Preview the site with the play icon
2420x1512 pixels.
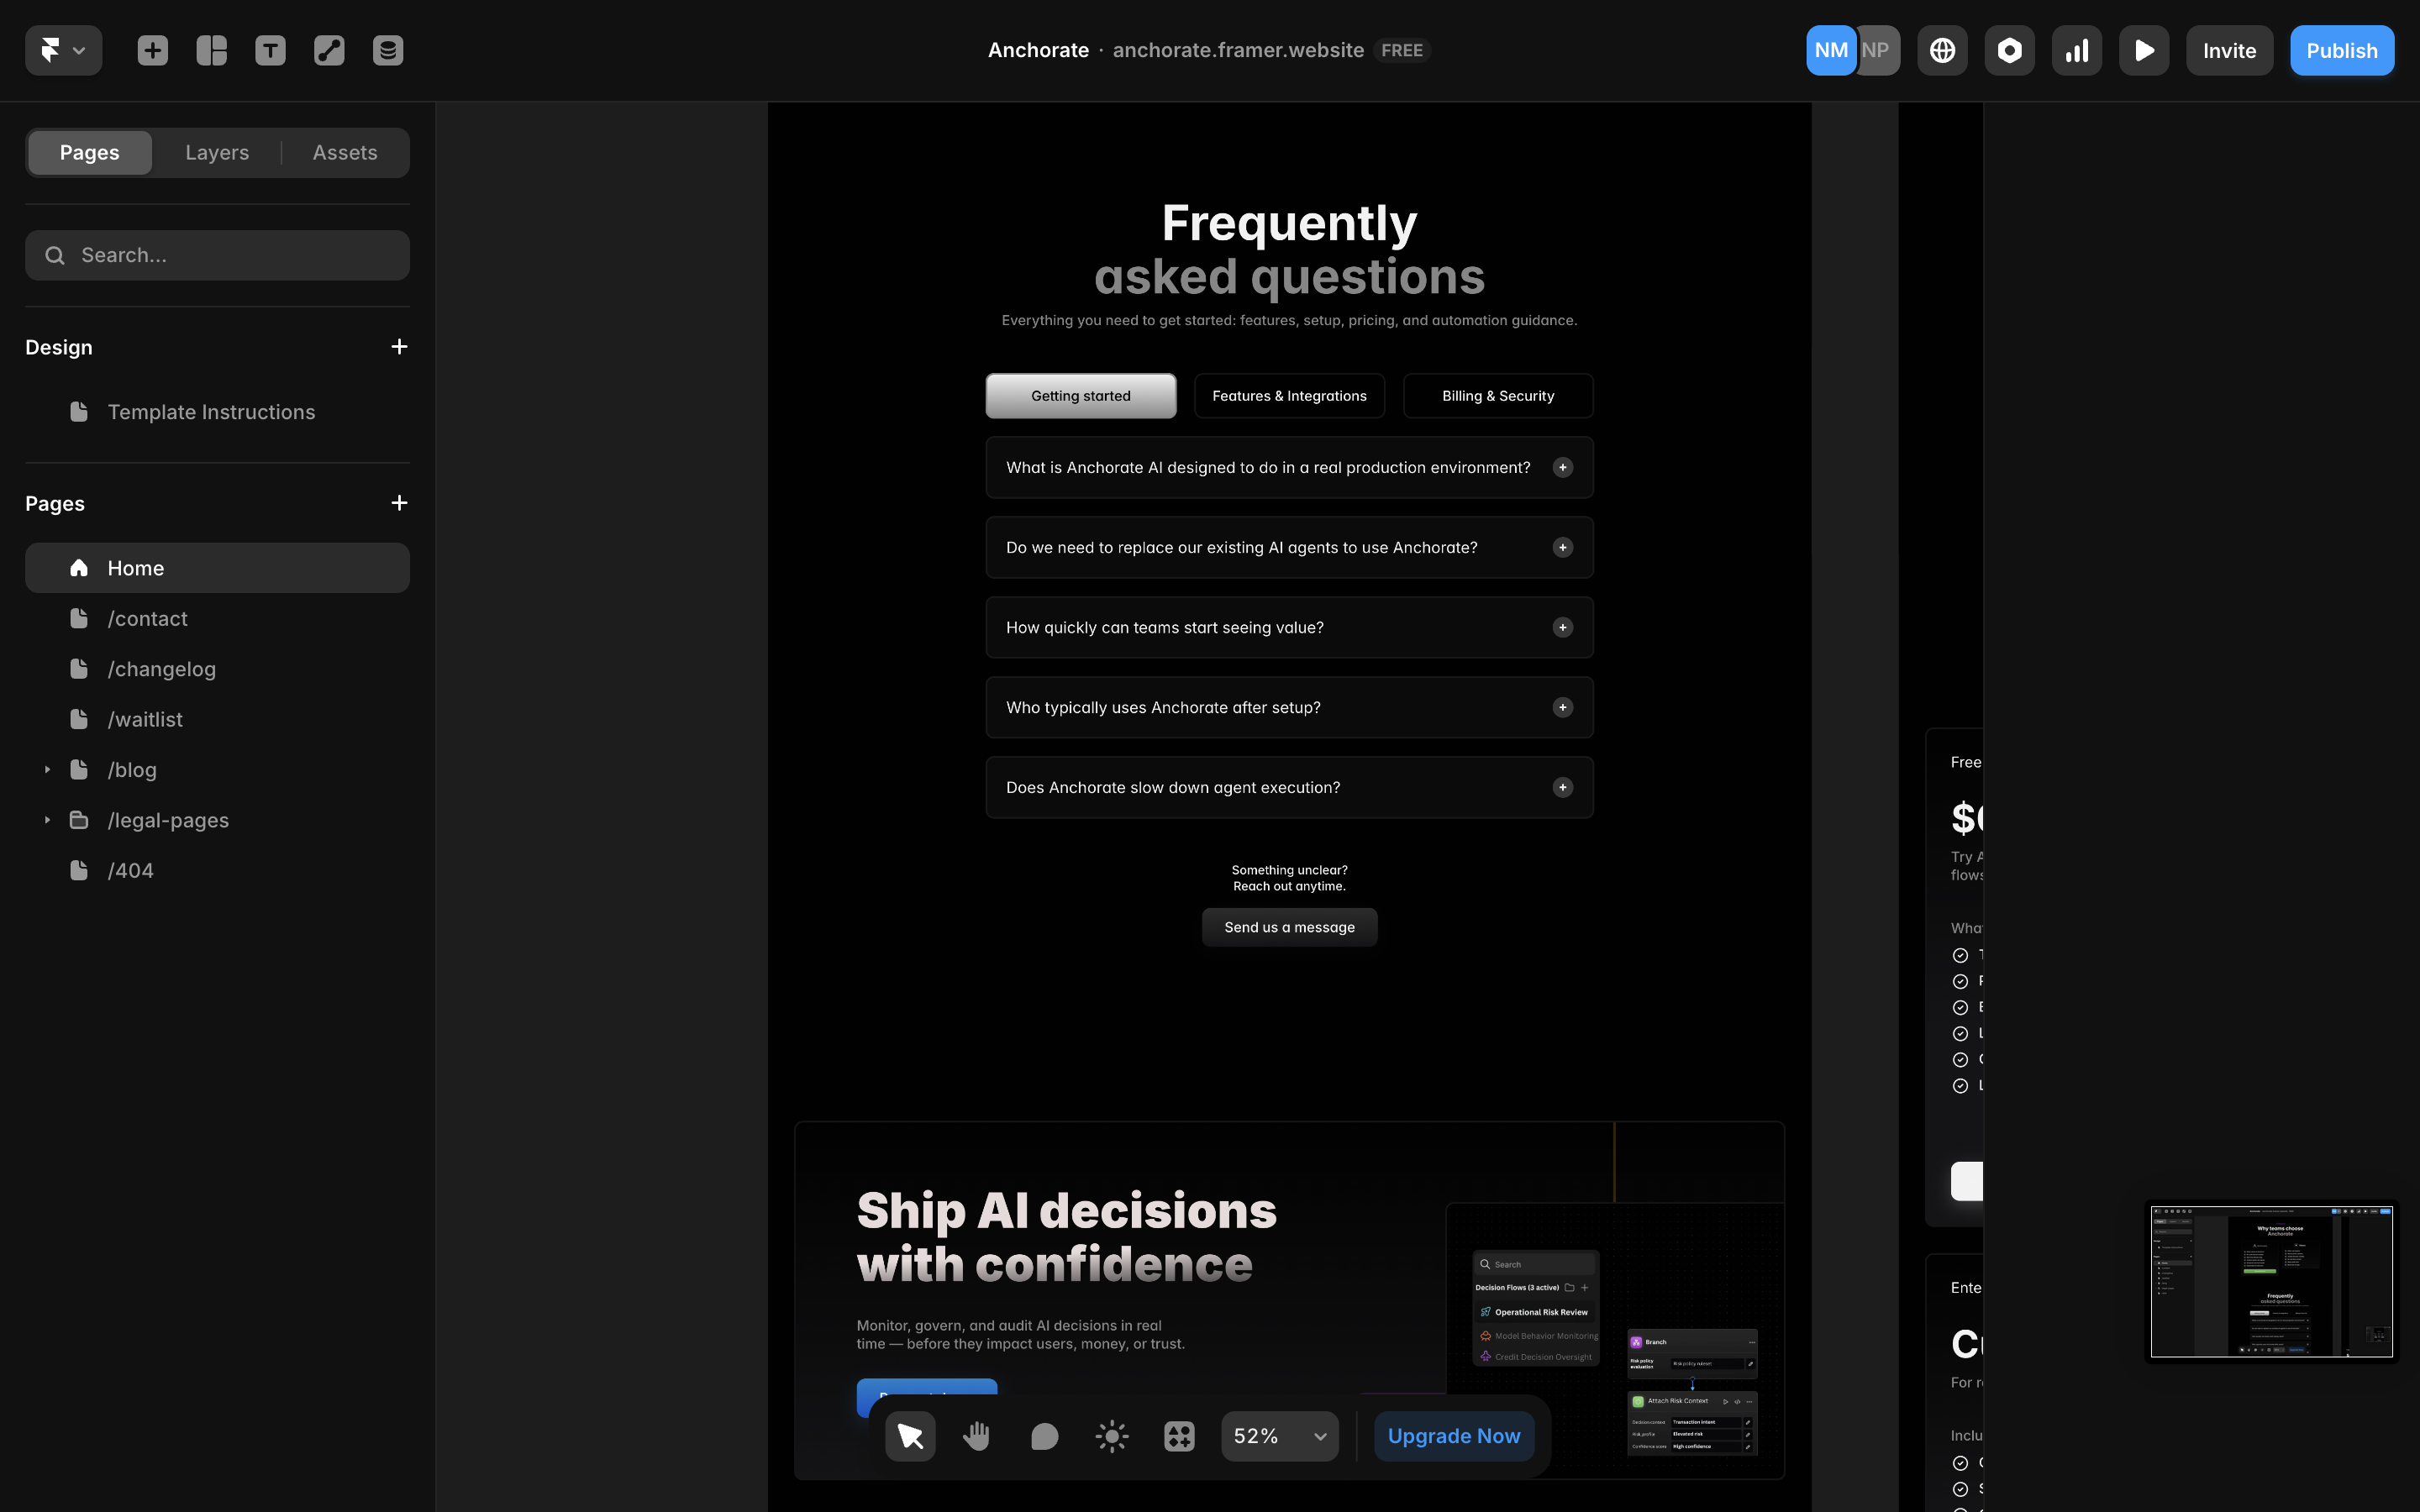pyautogui.click(x=2143, y=49)
